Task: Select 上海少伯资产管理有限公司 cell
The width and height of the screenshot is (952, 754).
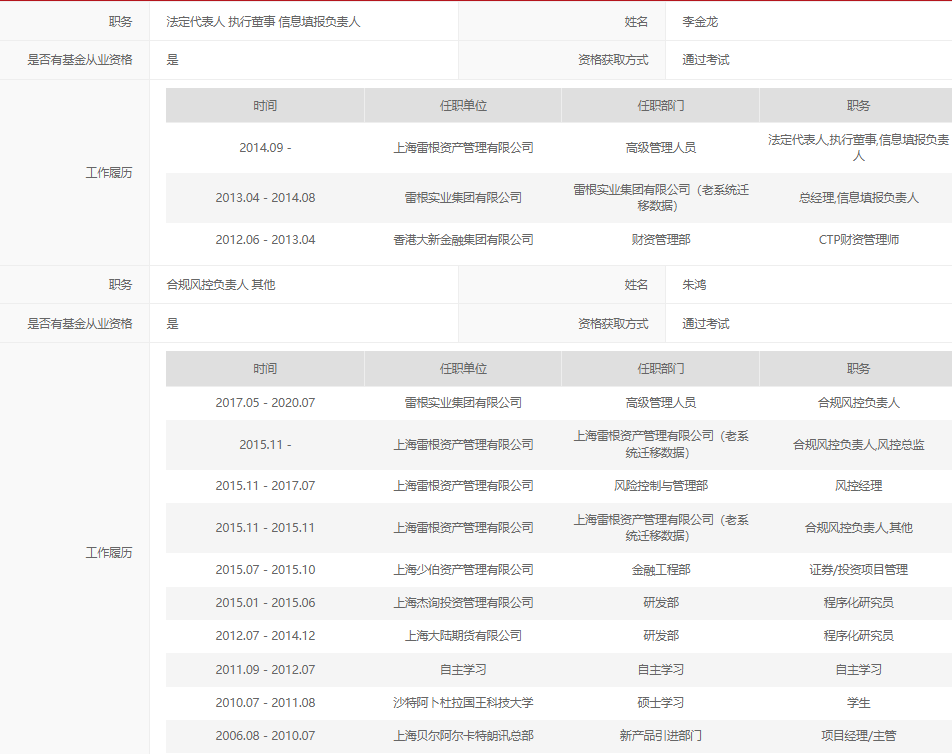Action: 463,569
